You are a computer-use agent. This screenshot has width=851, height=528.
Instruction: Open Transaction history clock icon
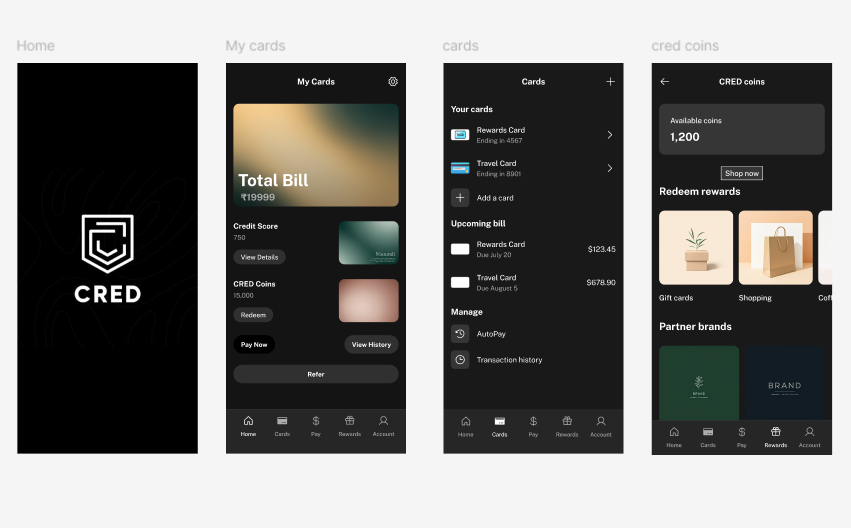[460, 360]
